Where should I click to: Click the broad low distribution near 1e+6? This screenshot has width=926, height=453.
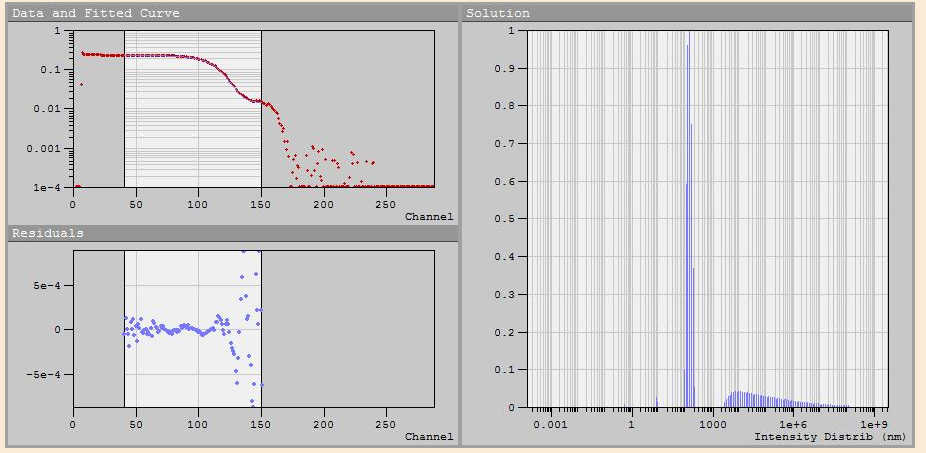pos(785,400)
